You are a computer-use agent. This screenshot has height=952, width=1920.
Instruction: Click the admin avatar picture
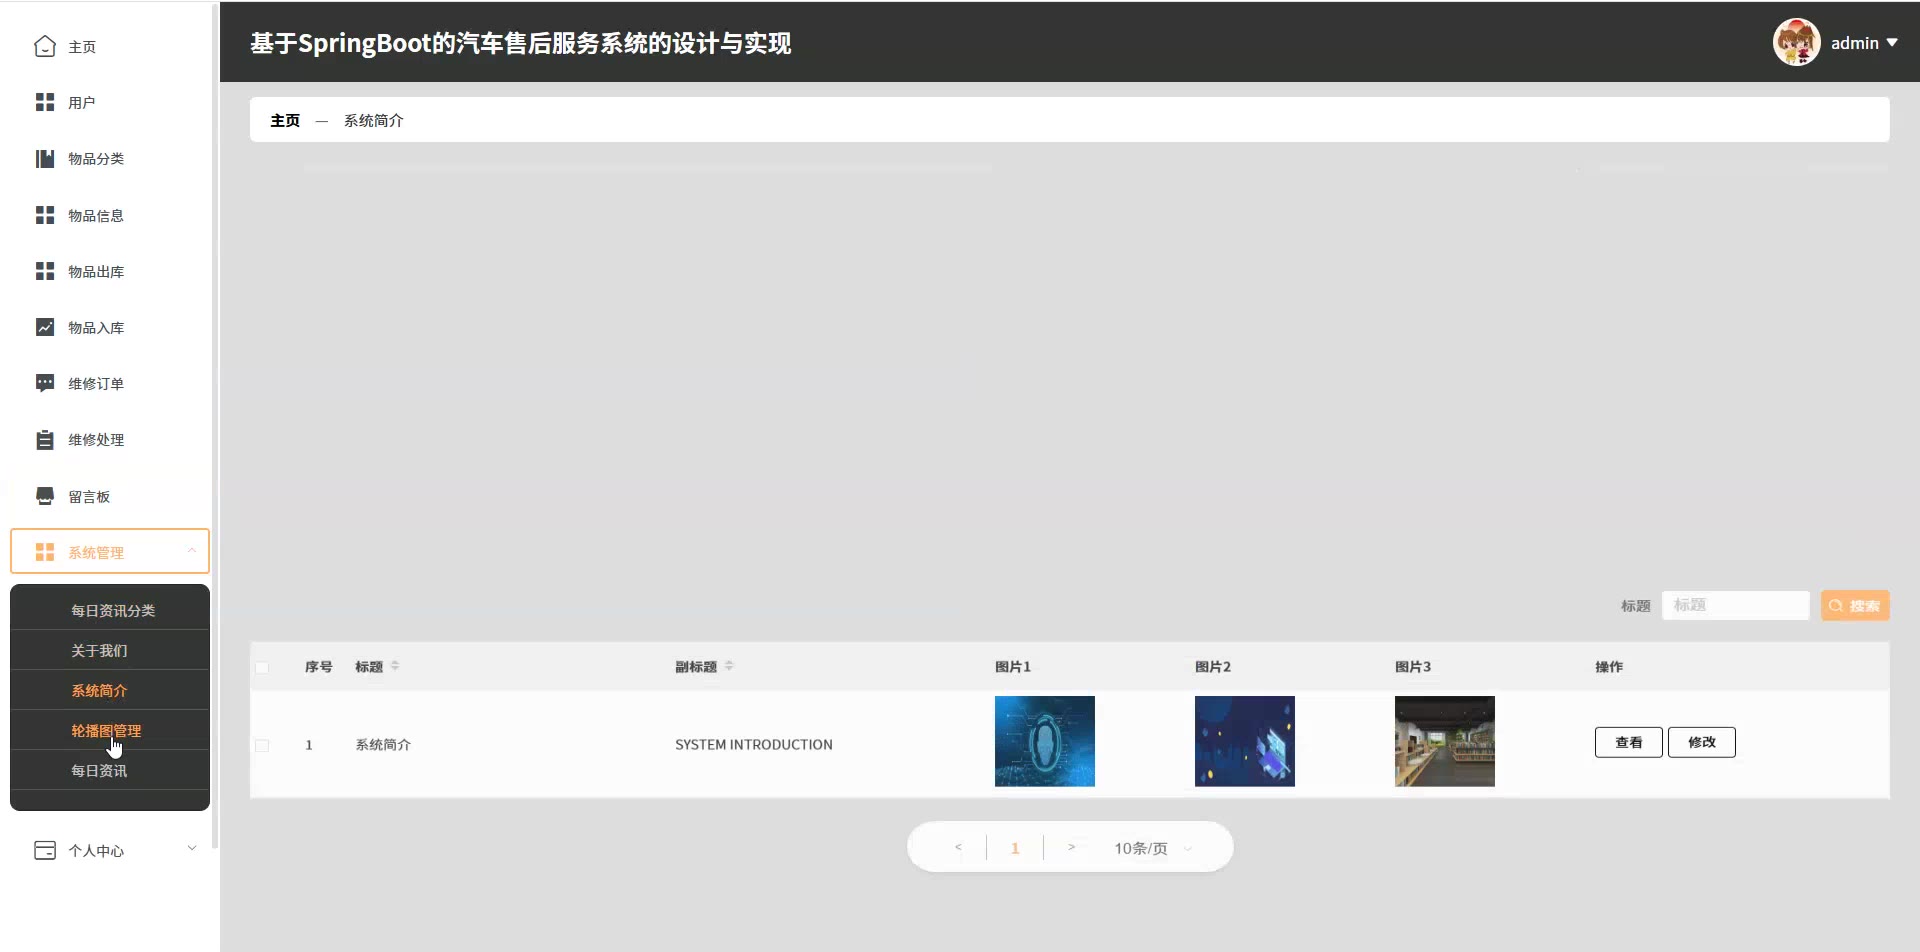(1797, 43)
